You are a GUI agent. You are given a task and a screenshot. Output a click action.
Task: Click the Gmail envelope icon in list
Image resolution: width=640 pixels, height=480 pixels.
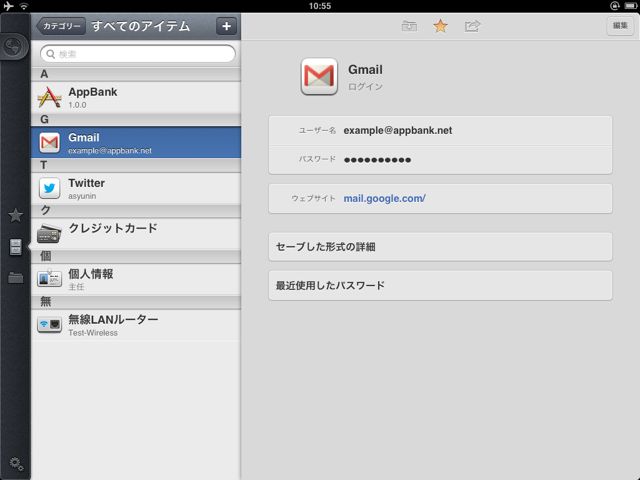coord(49,142)
